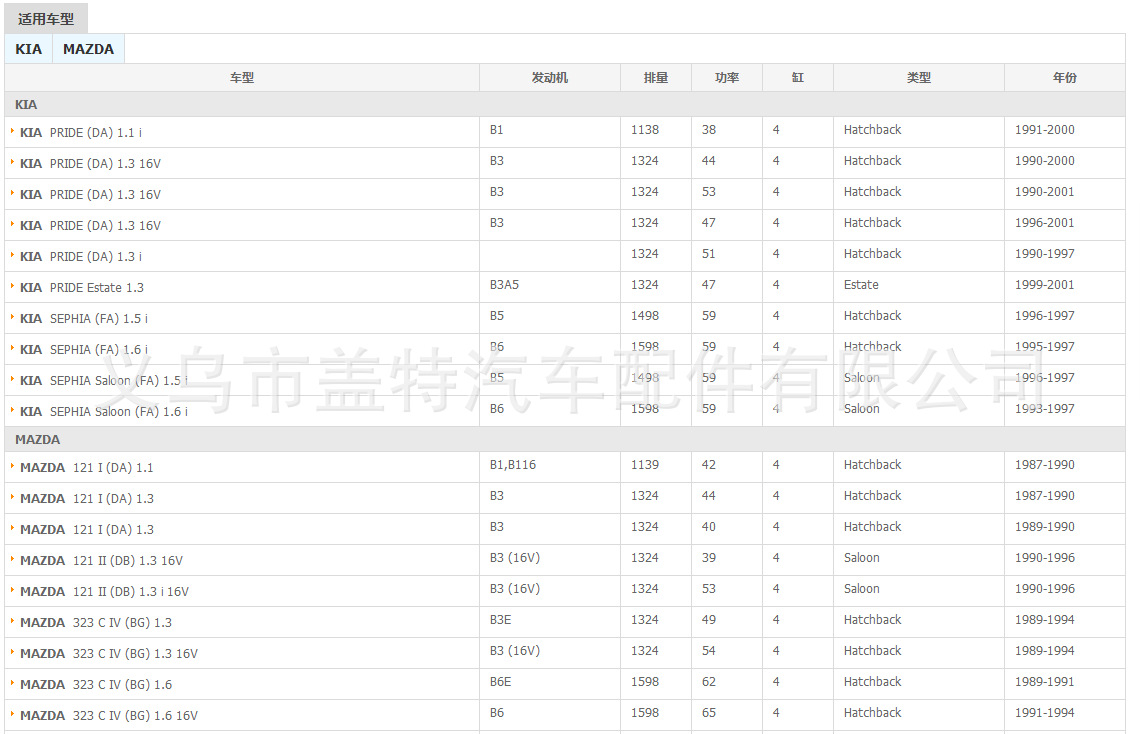Select year range 1991-1994
The width and height of the screenshot is (1140, 734).
[1045, 713]
